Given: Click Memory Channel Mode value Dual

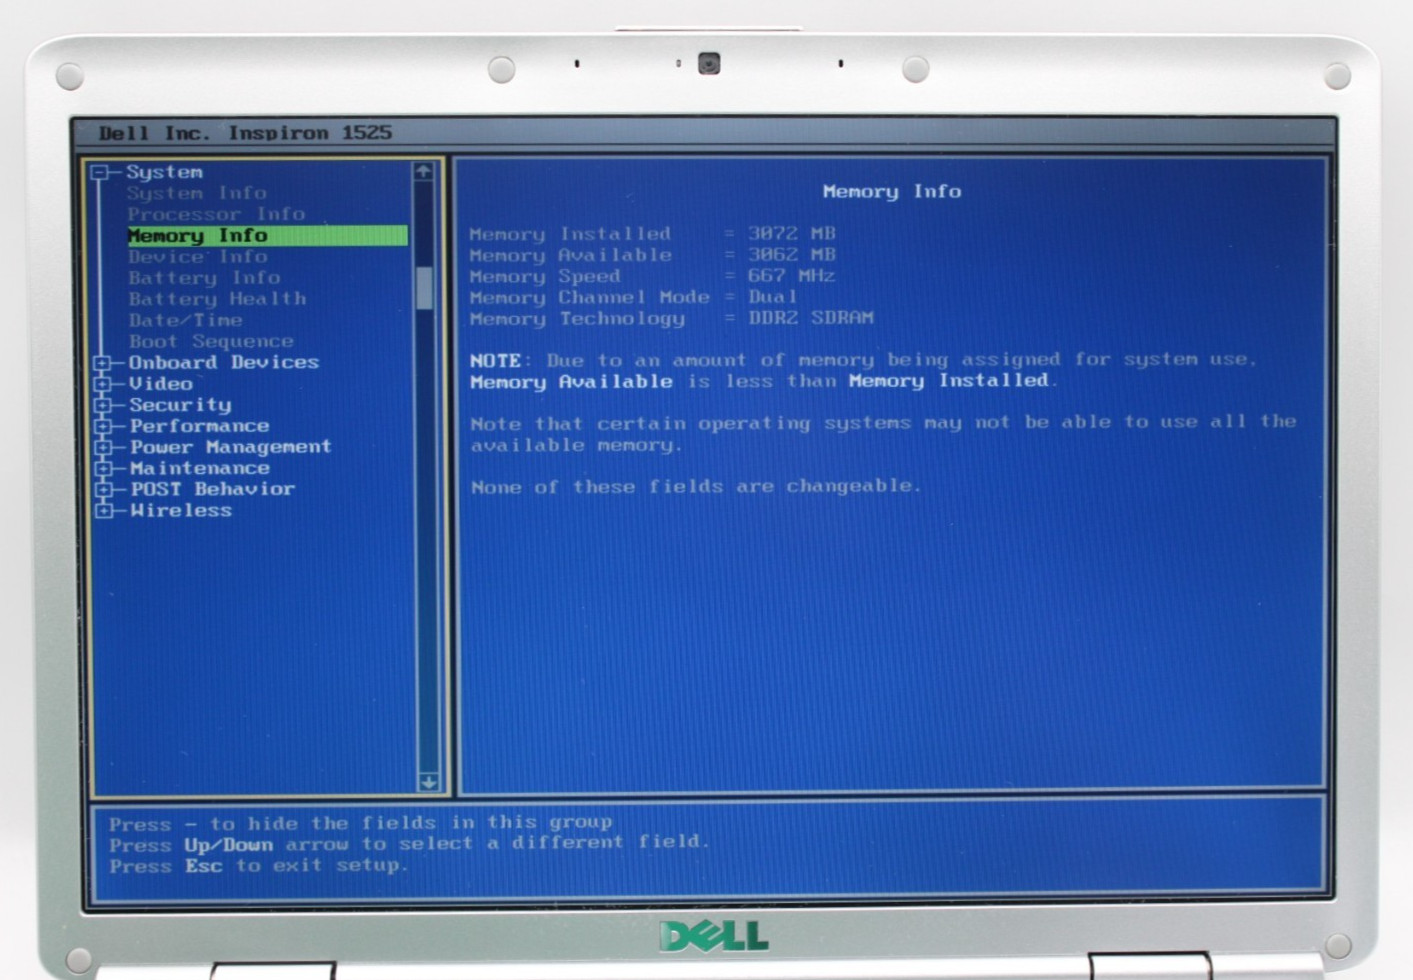Looking at the screenshot, I should (x=772, y=297).
